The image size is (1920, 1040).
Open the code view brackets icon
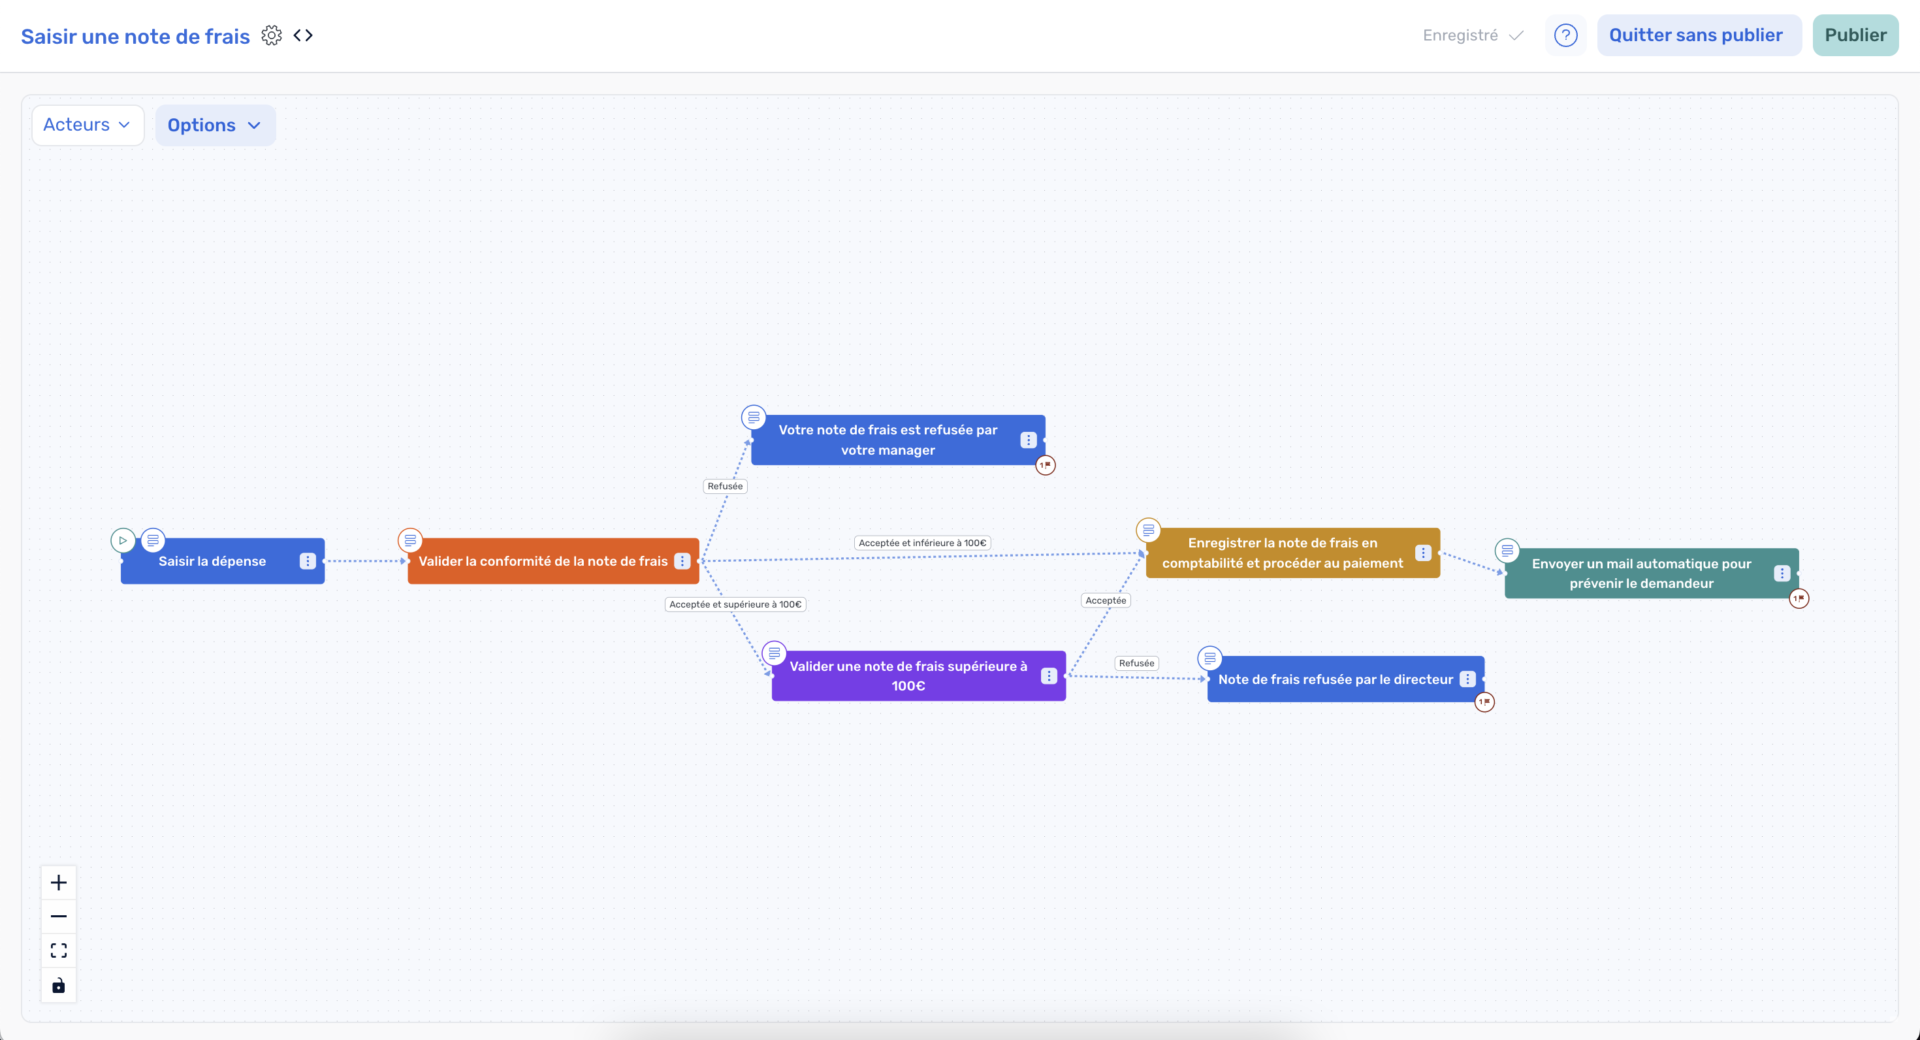point(303,36)
